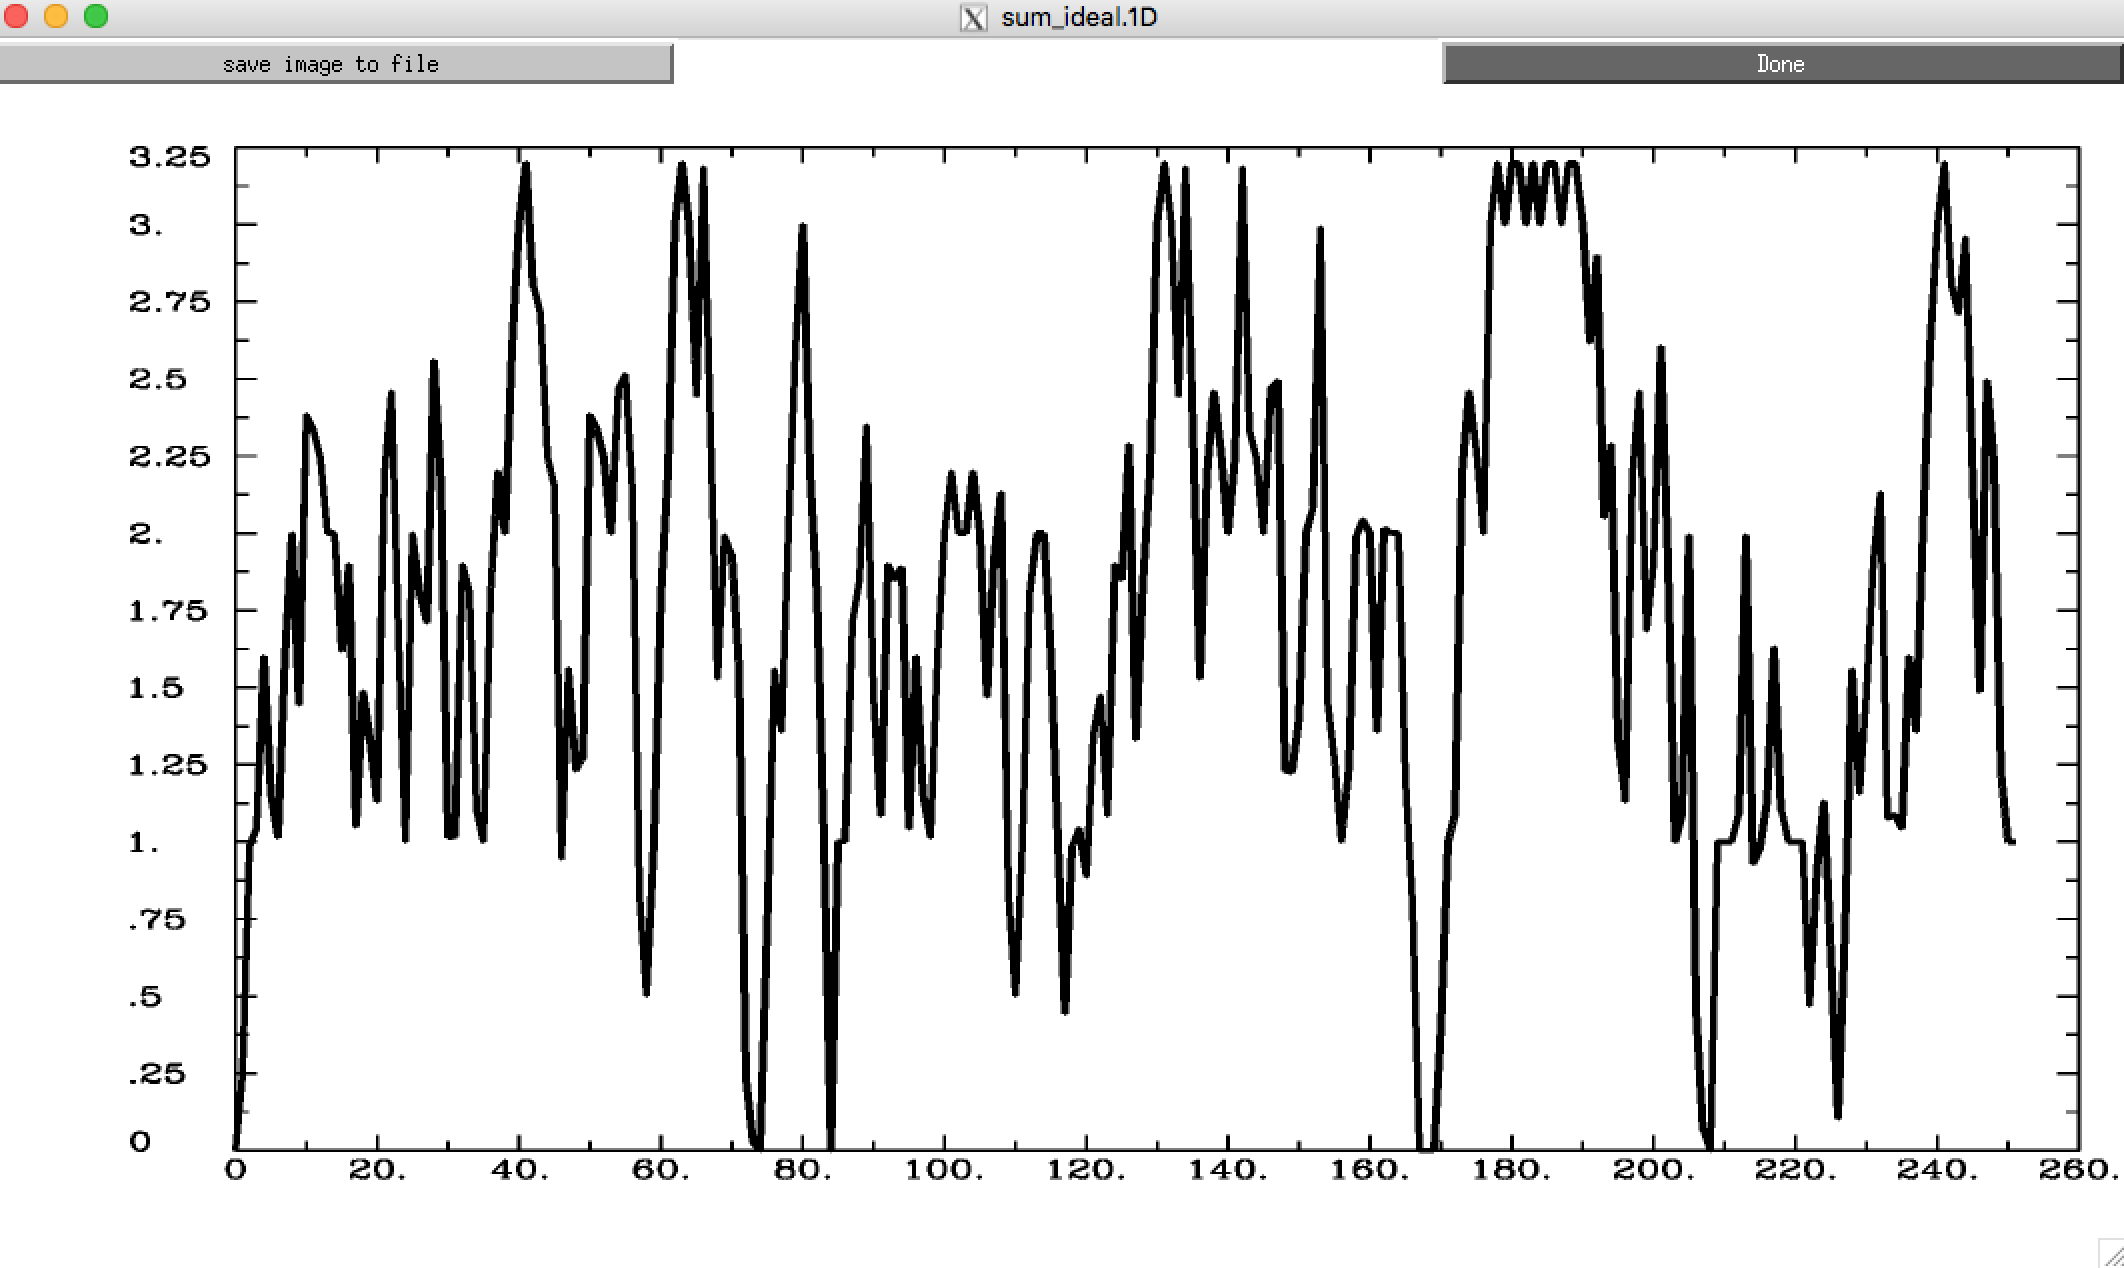Click the x-axis label 80.

click(x=803, y=1169)
